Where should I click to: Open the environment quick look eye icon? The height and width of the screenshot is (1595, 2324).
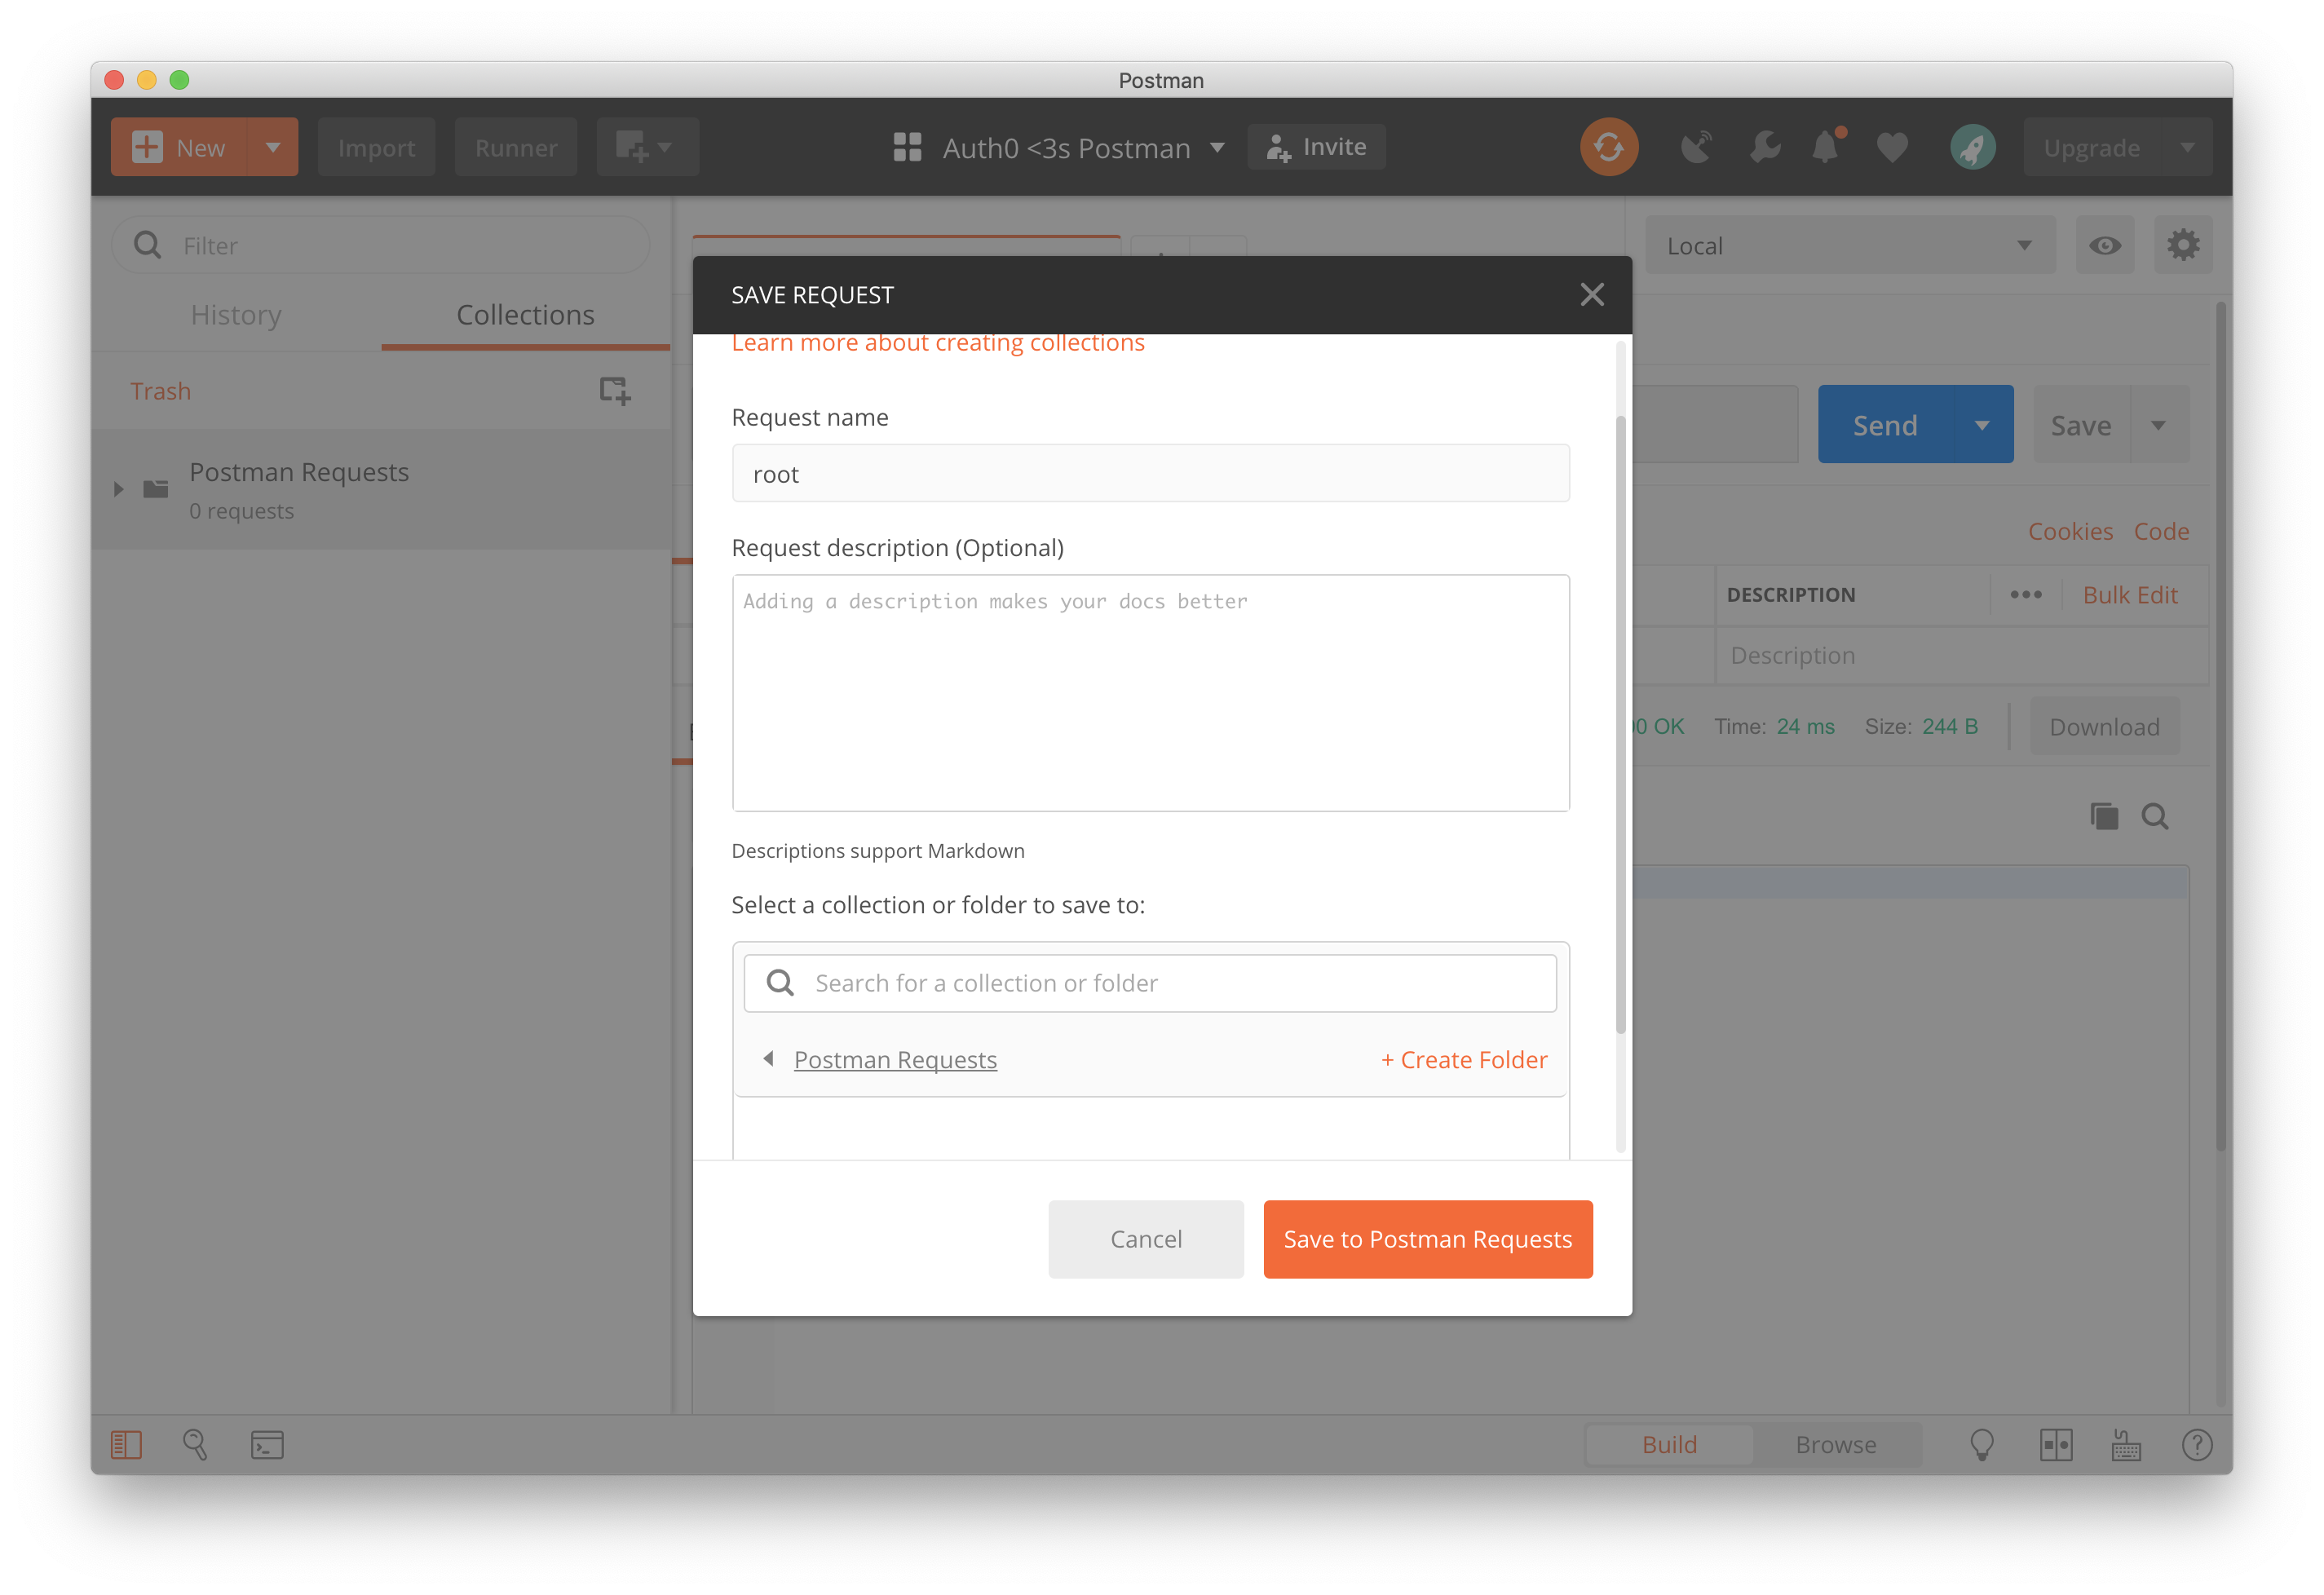[2104, 245]
